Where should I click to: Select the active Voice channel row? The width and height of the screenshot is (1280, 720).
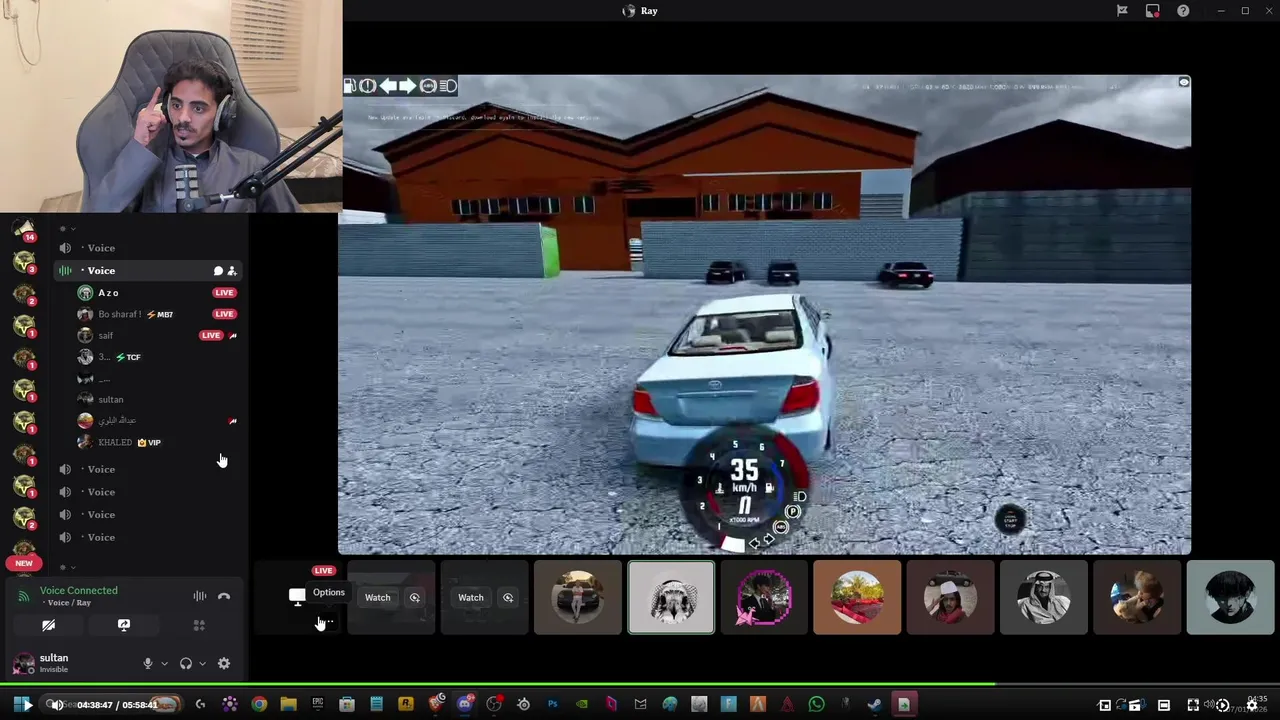(148, 271)
